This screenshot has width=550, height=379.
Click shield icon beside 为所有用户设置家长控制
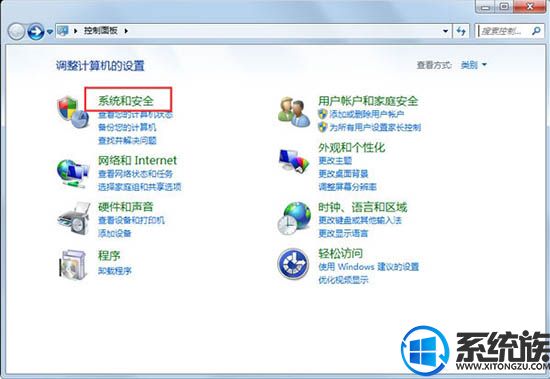[x=323, y=127]
